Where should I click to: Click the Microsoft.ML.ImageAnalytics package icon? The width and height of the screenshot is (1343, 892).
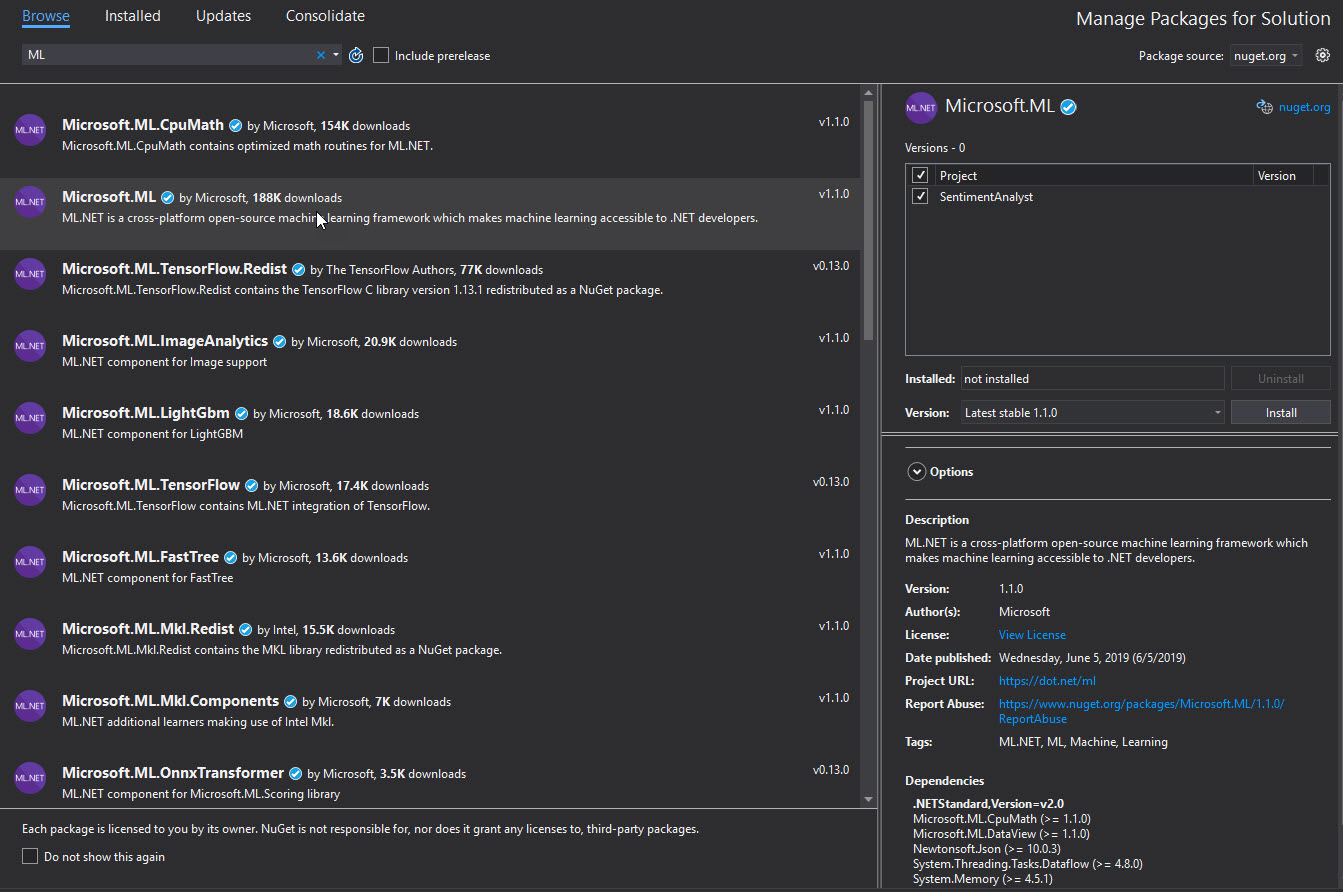(x=30, y=346)
